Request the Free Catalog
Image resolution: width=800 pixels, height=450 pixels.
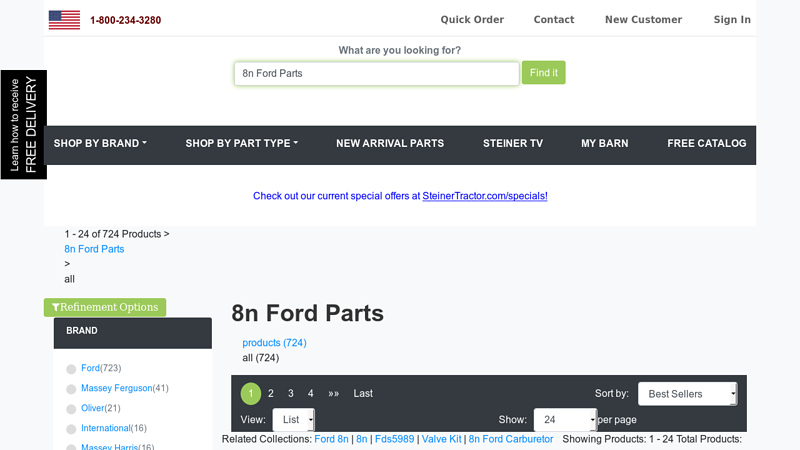[707, 143]
